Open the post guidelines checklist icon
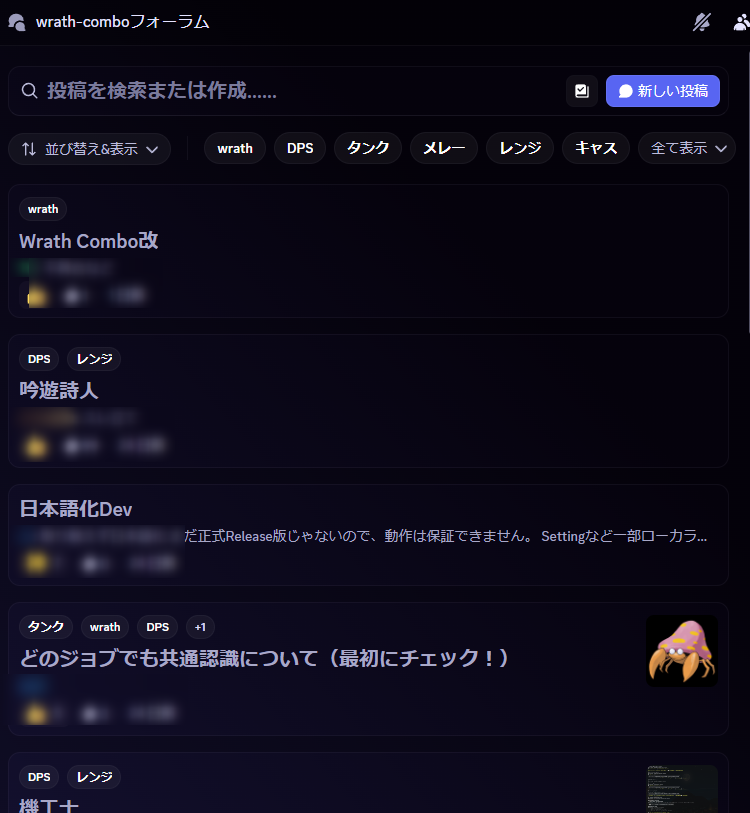Viewport: 750px width, 813px height. (x=582, y=91)
